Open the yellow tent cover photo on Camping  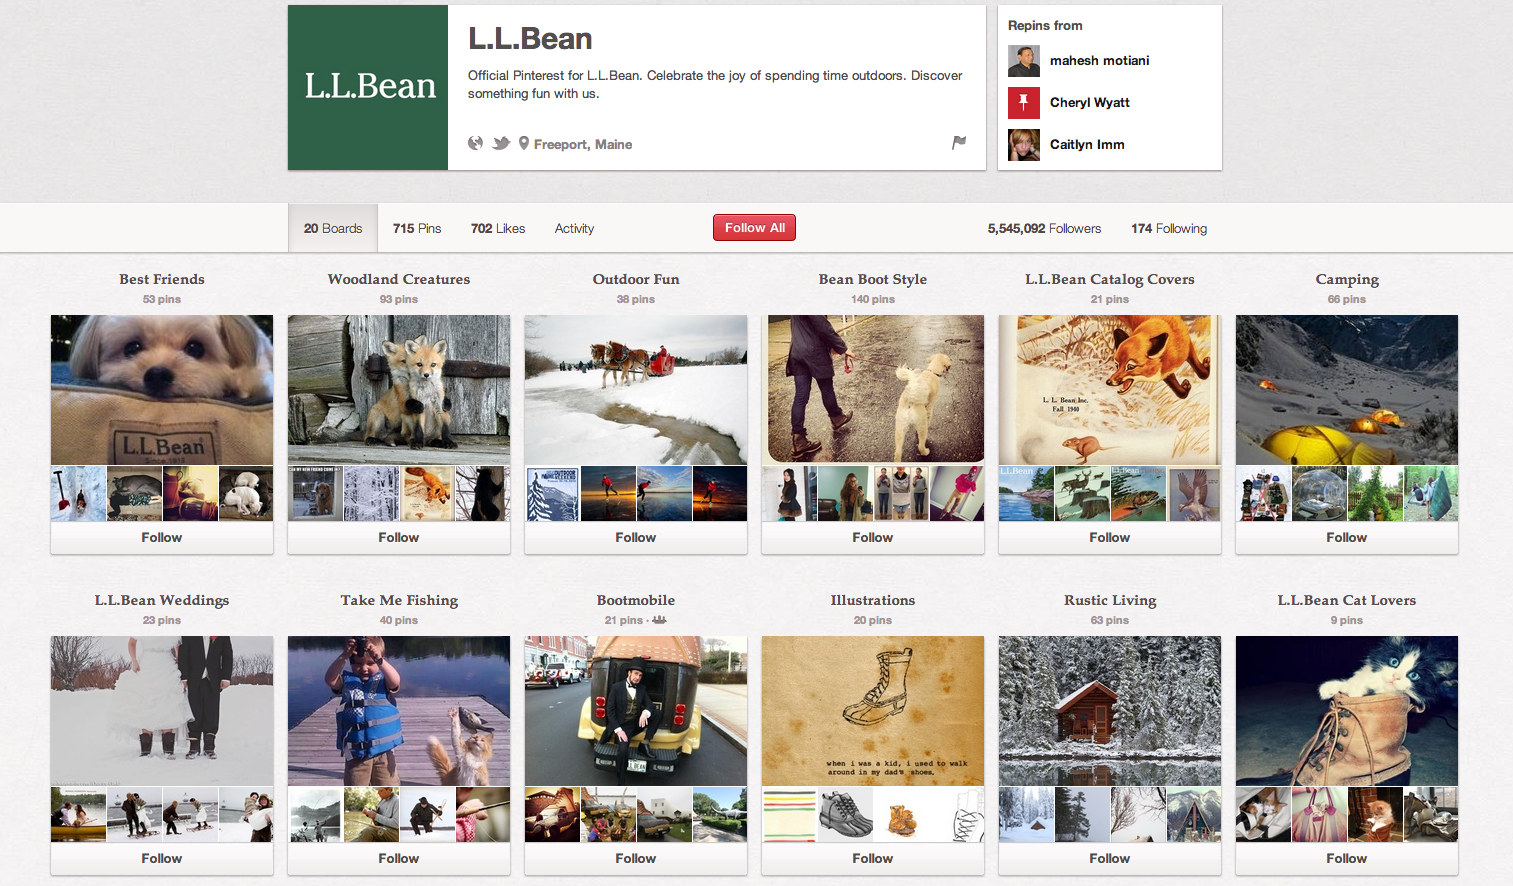1347,390
